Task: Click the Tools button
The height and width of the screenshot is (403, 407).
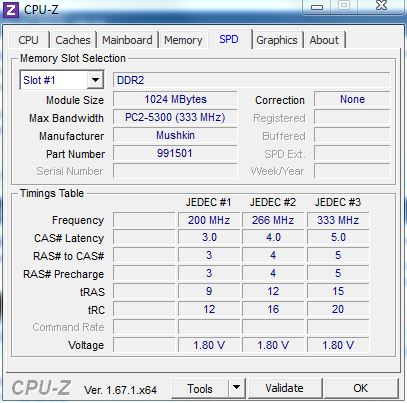Action: tap(200, 388)
